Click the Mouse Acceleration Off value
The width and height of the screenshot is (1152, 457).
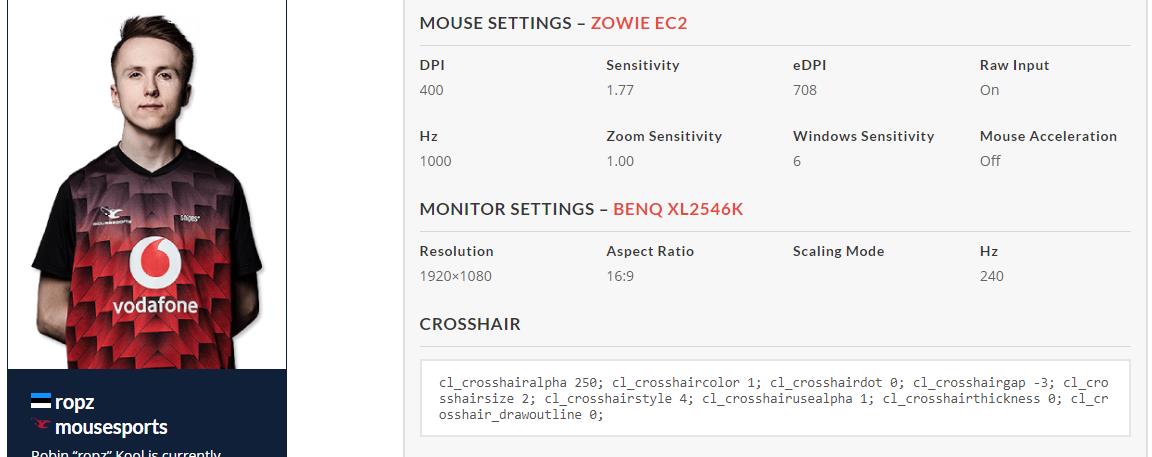tap(990, 161)
